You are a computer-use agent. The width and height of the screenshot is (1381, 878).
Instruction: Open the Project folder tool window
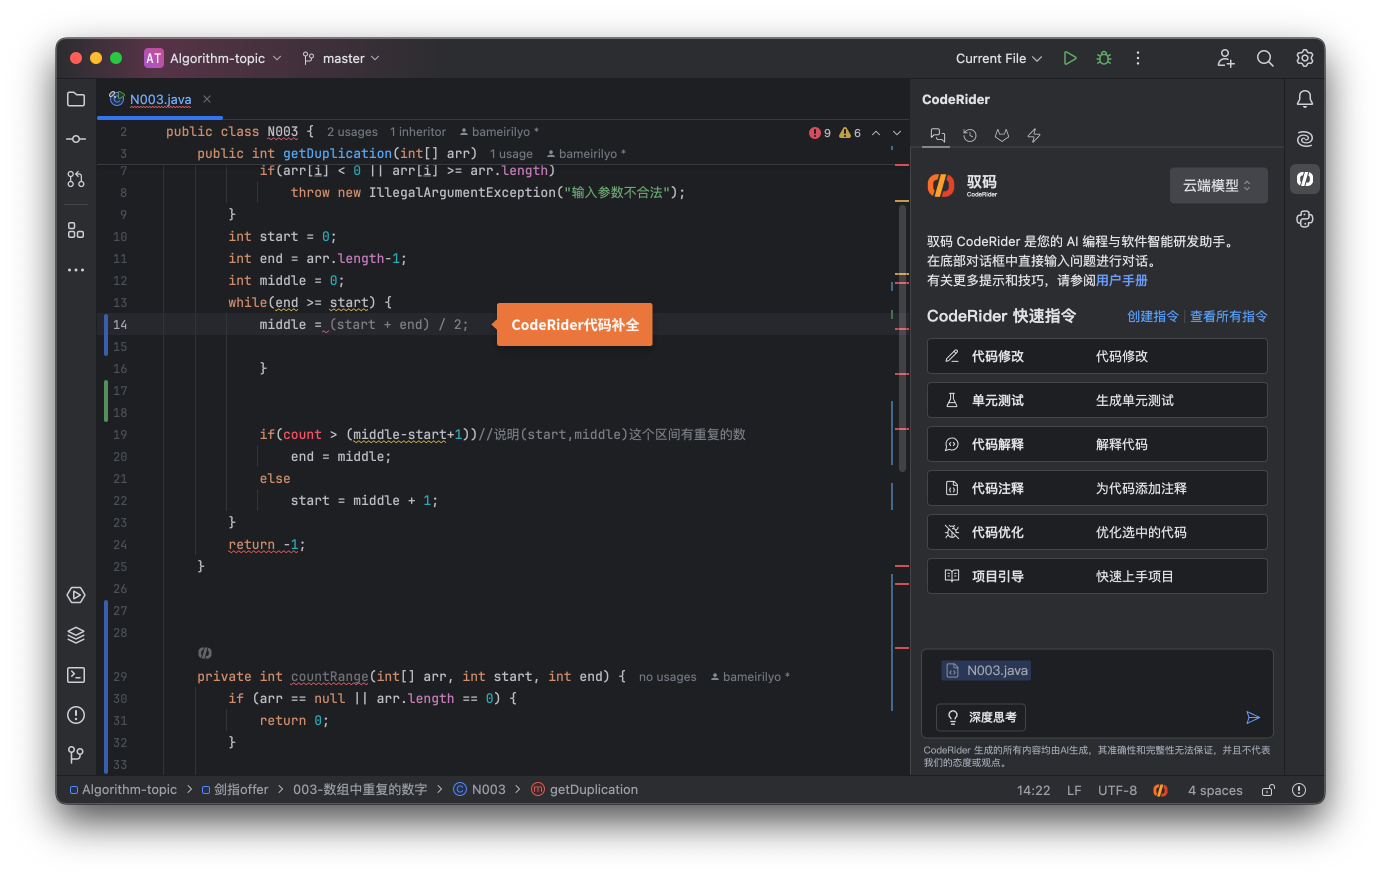pos(76,99)
